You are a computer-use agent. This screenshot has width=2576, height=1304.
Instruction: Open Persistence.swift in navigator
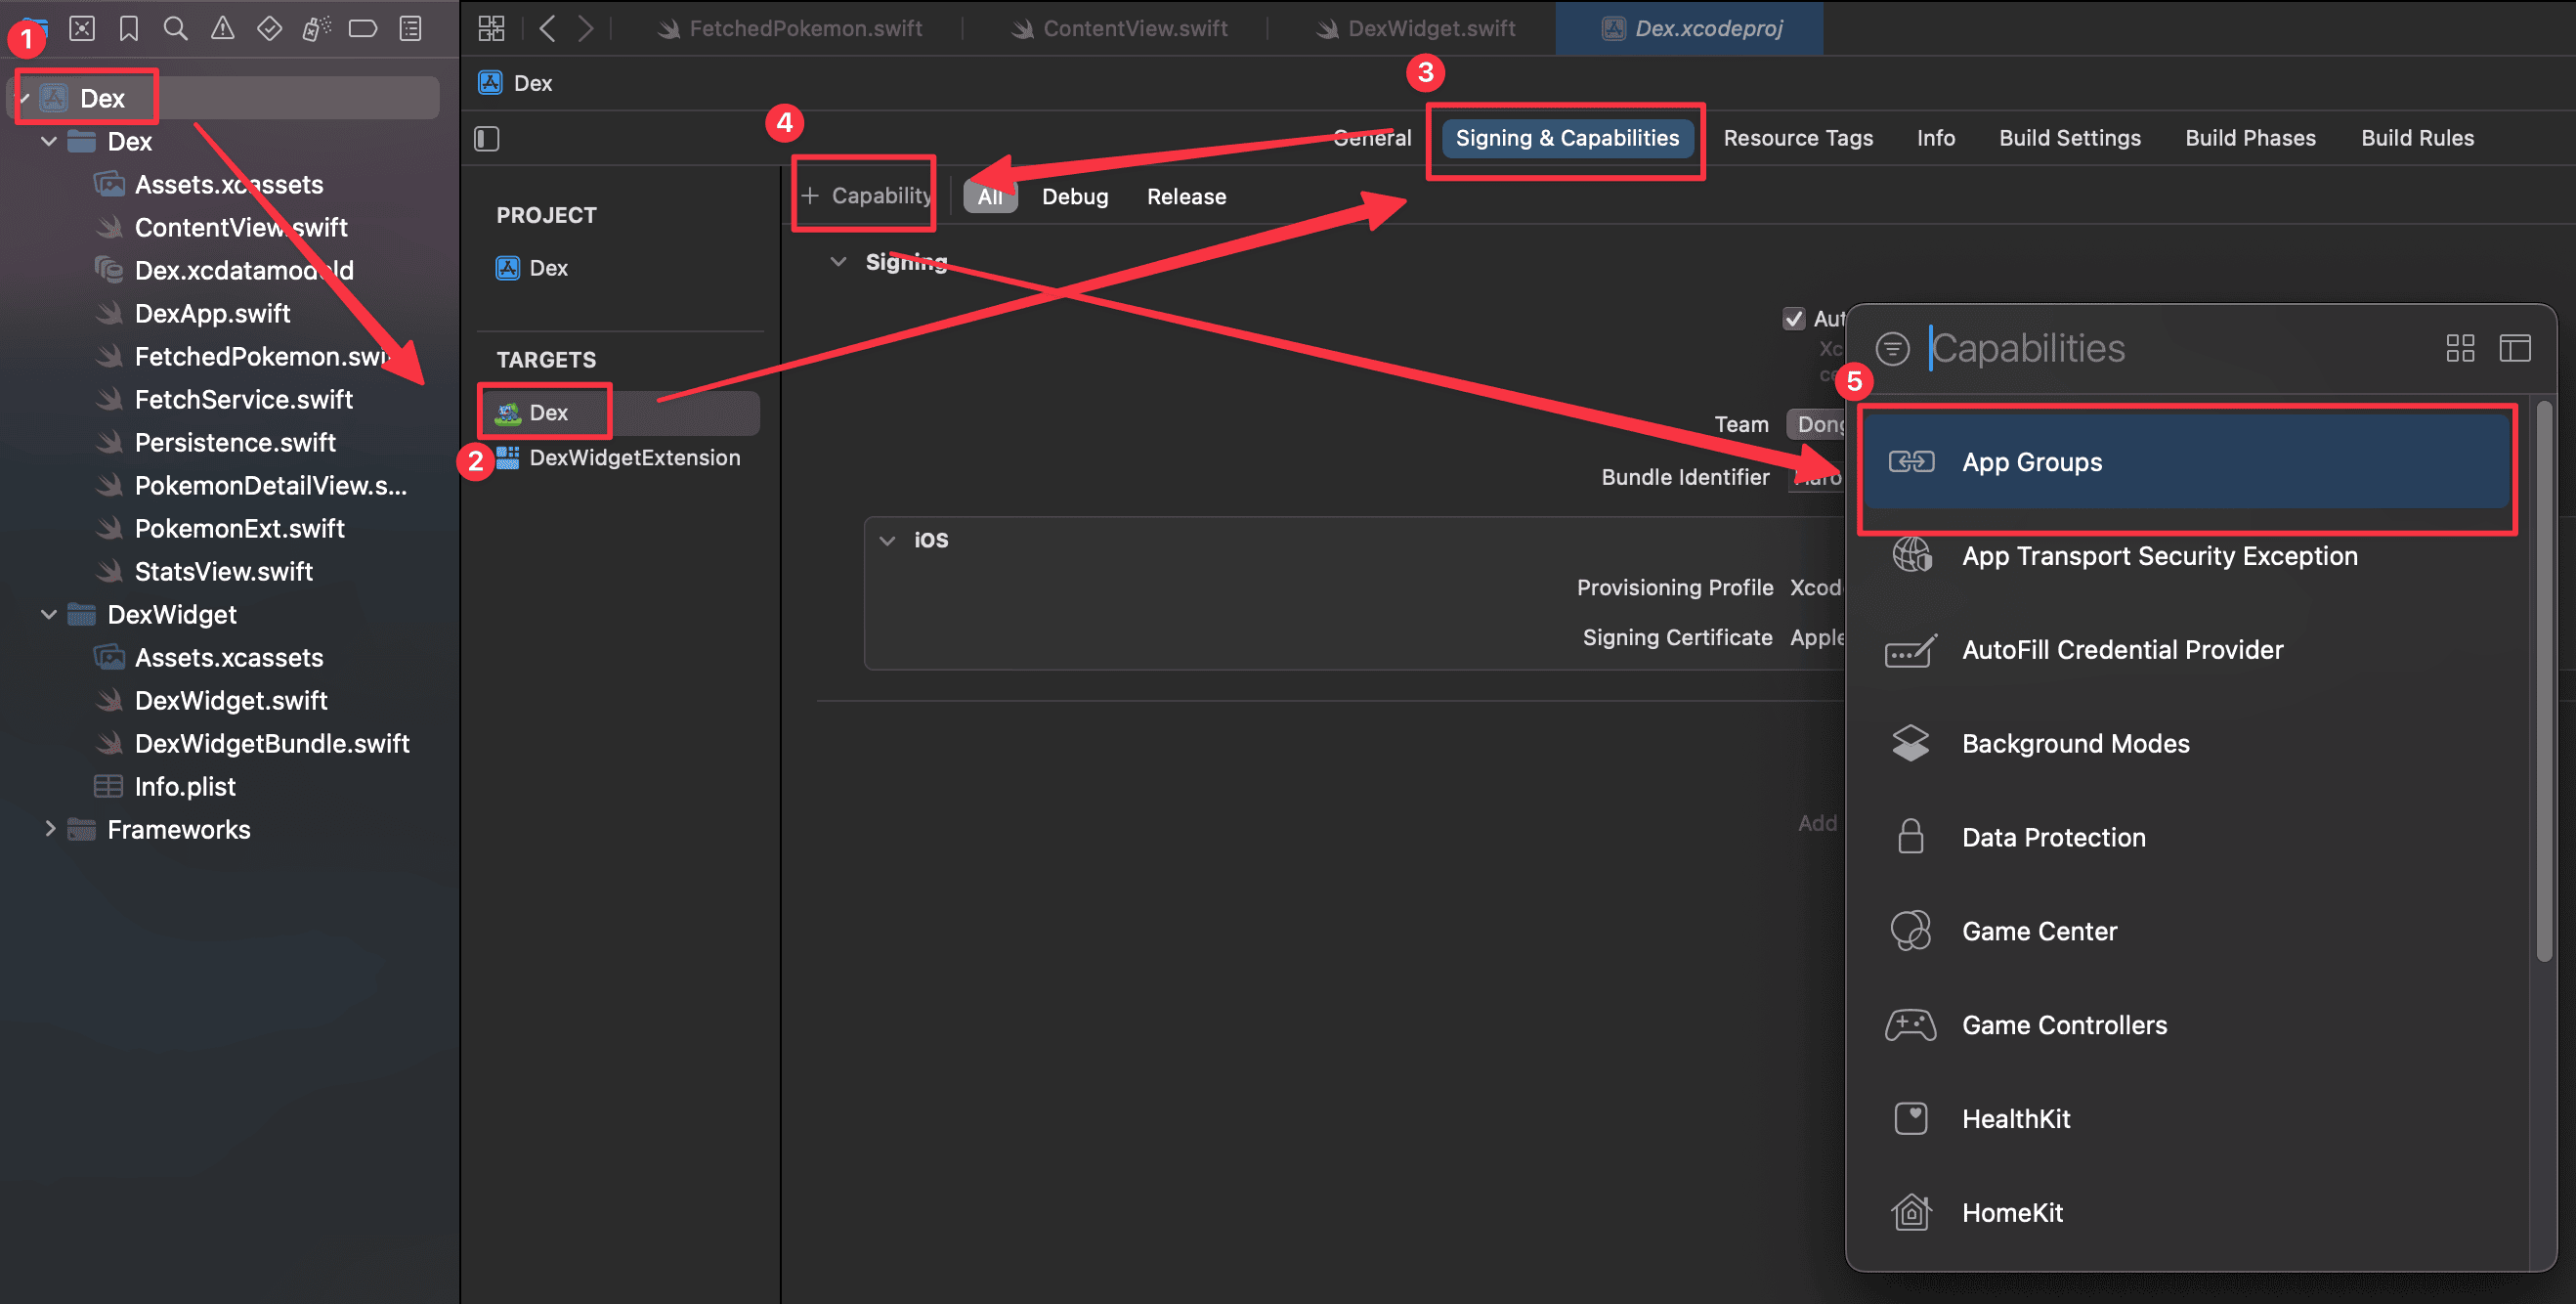pyautogui.click(x=235, y=442)
